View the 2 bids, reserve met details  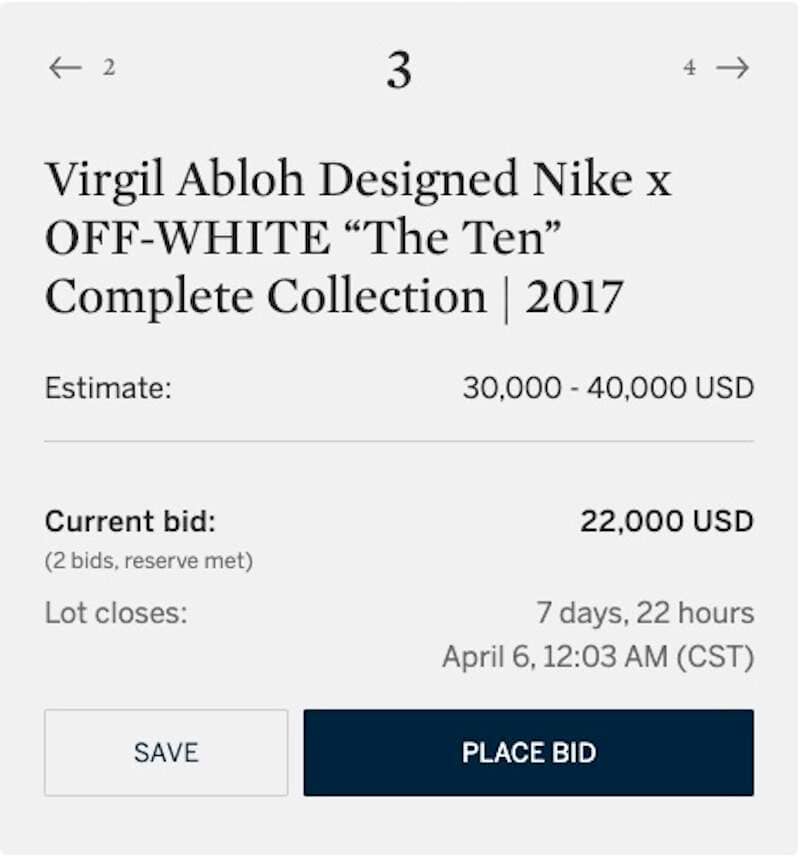pos(149,561)
